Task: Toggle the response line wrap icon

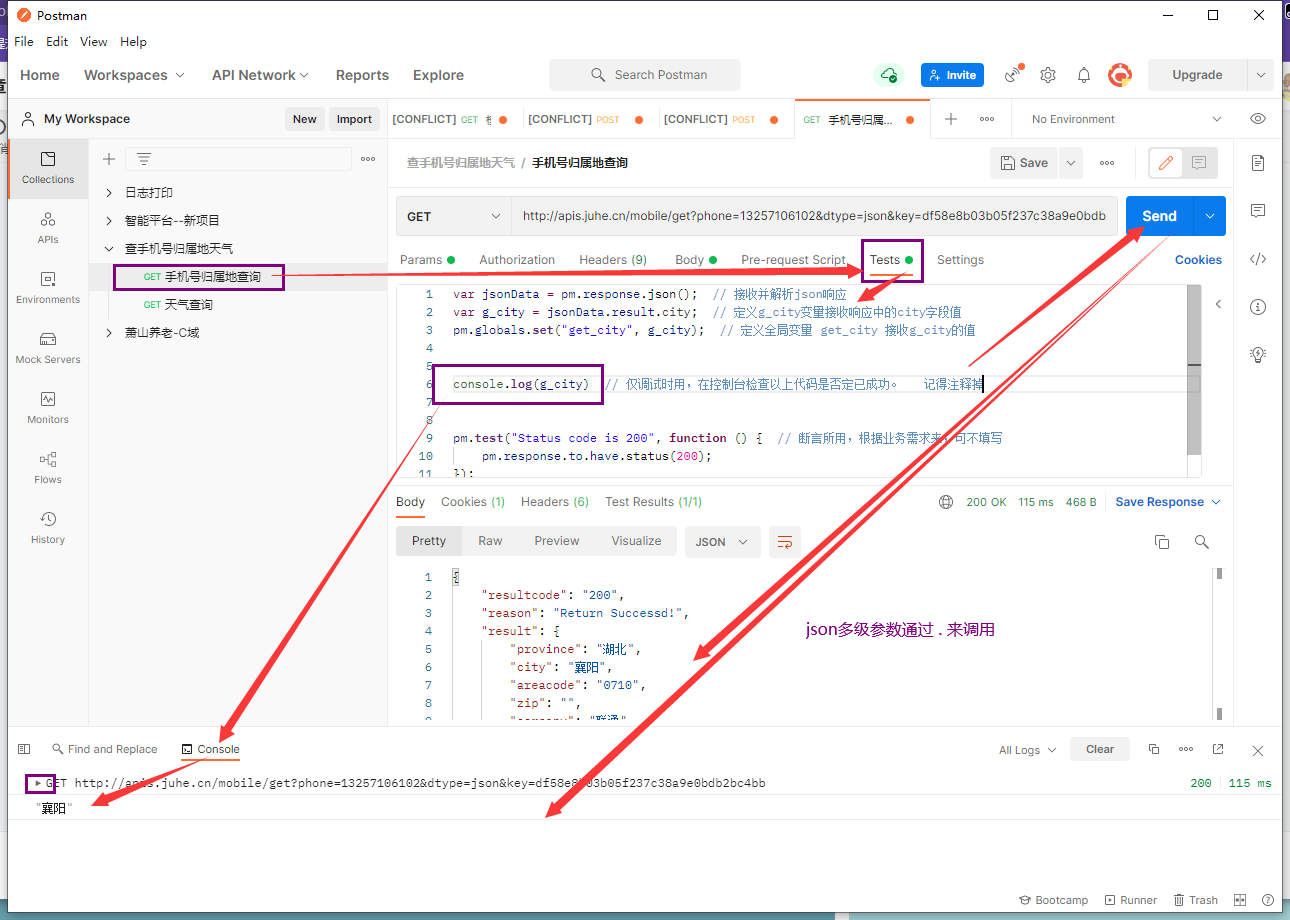Action: [x=785, y=541]
